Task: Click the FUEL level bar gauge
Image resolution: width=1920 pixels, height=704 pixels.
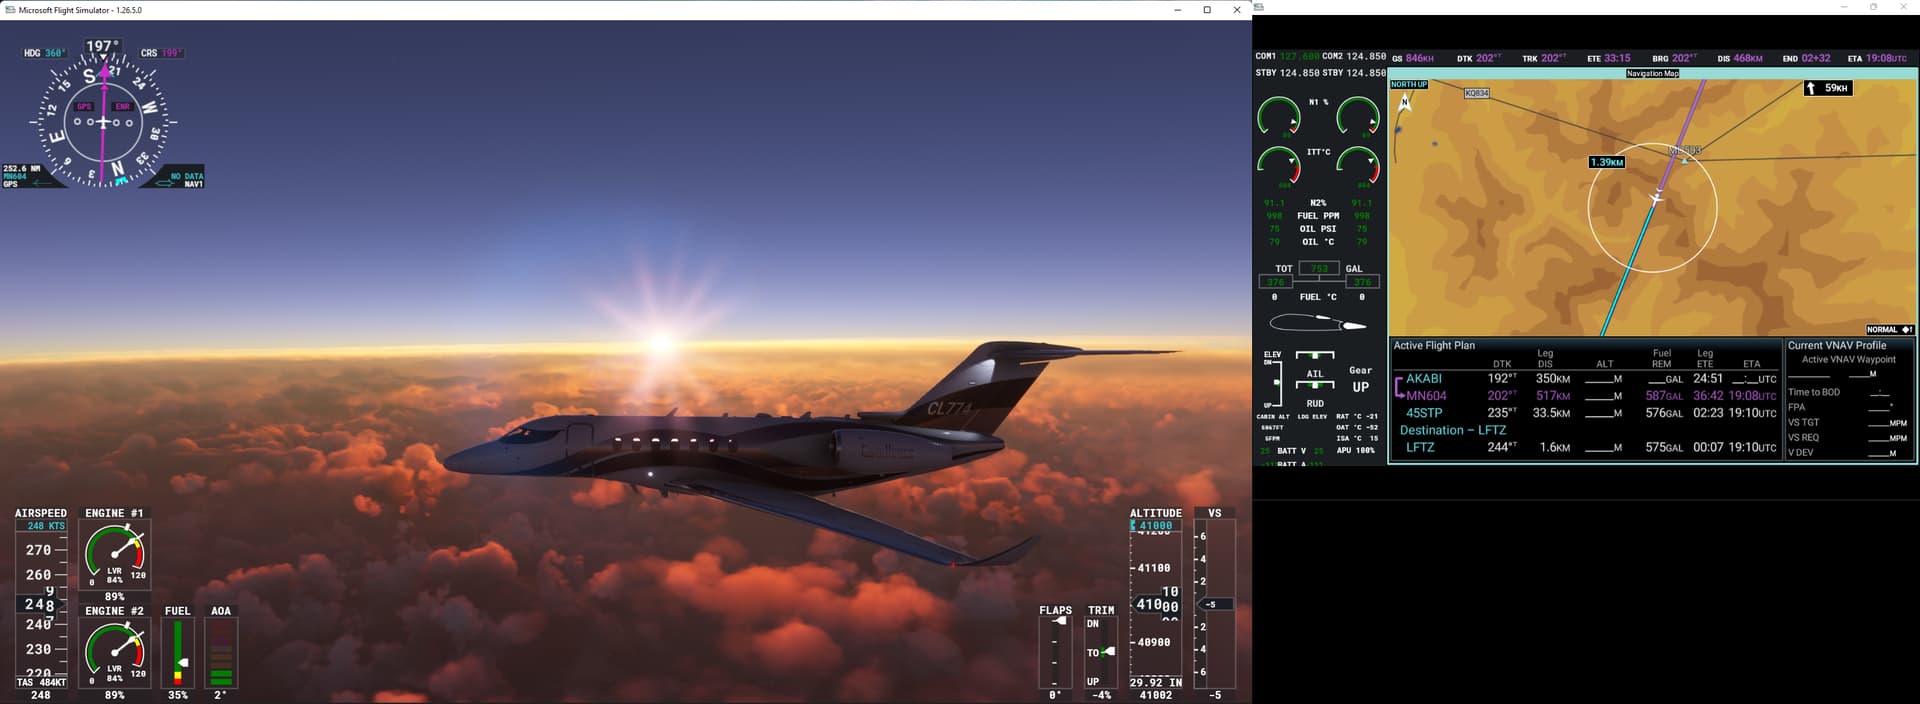Action: [x=178, y=652]
